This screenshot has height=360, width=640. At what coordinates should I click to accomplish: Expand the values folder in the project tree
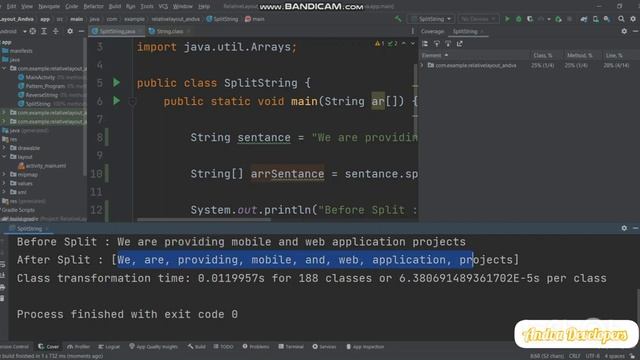pos(4,183)
